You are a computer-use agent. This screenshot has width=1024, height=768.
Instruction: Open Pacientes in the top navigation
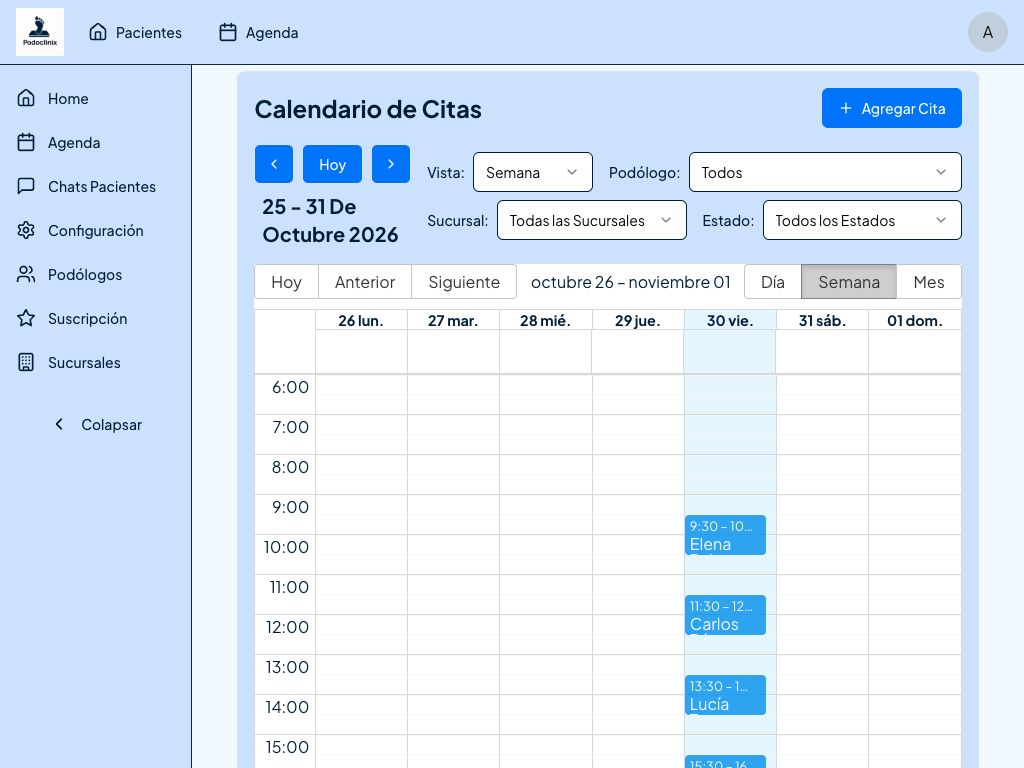tap(135, 33)
